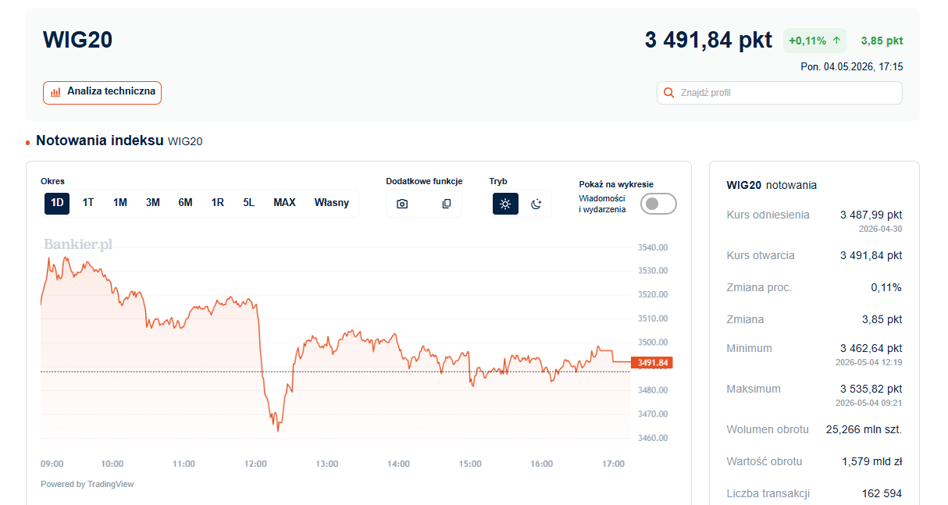Click the camera screenshot icon
Viewport: 948px width, 505px height.
coord(402,204)
